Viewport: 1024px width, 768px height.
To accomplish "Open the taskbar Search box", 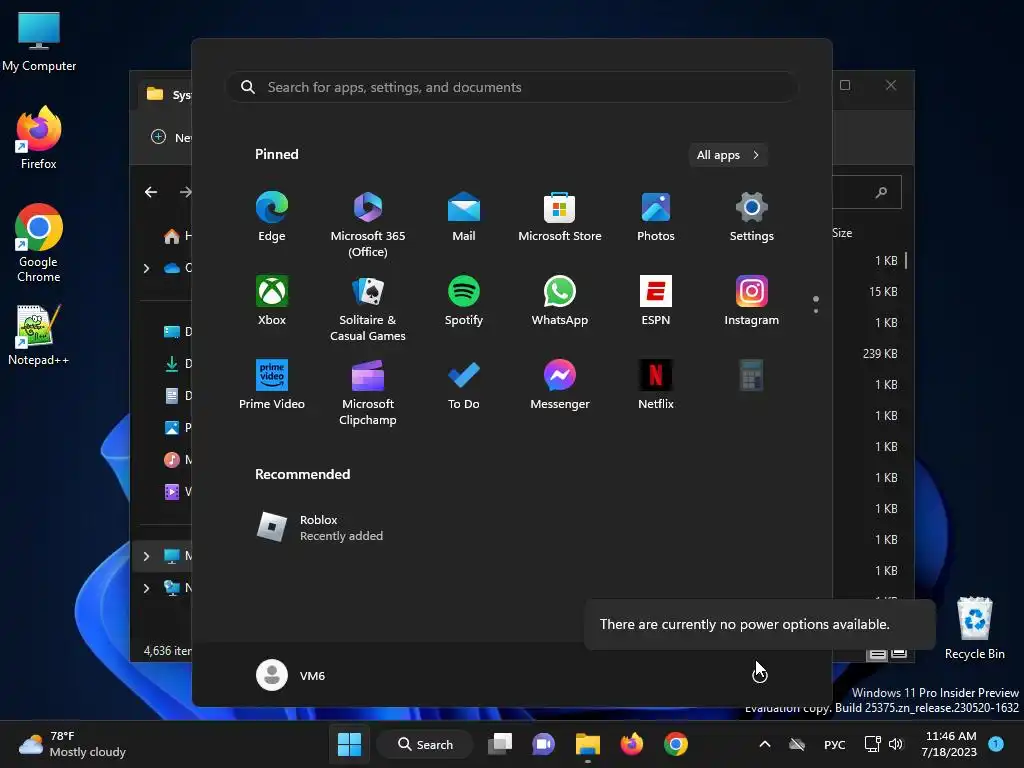I will coord(425,744).
